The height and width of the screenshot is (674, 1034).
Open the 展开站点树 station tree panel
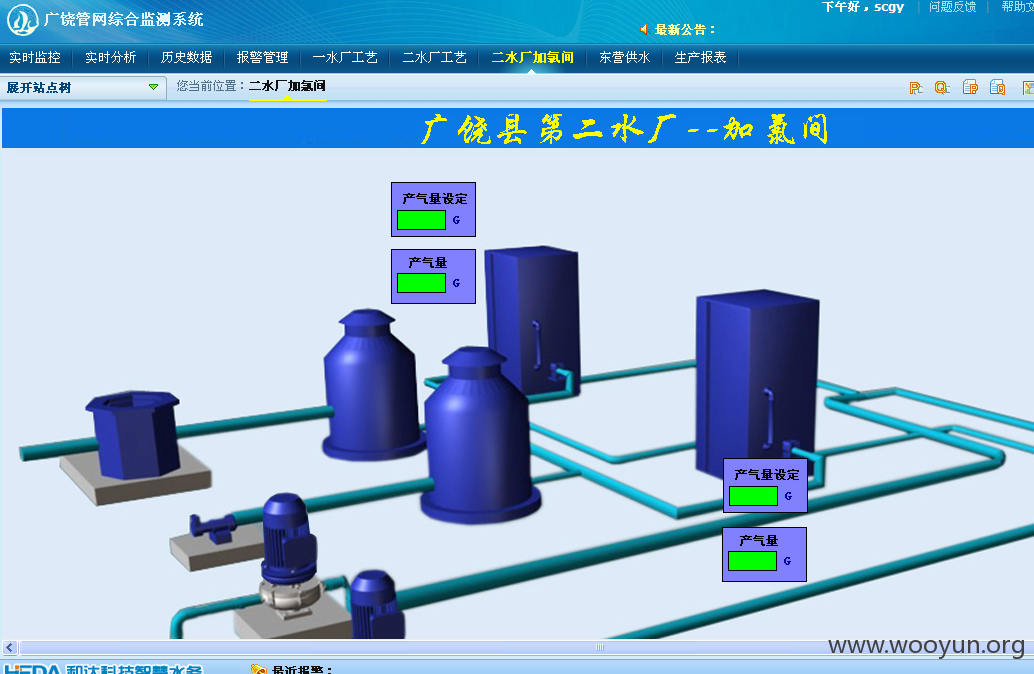click(x=82, y=87)
